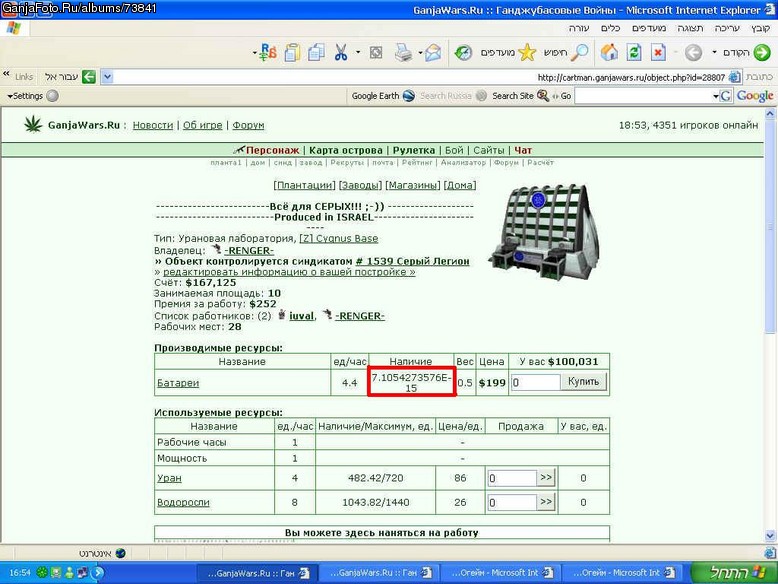Open the עריכה (Edit) menu
The width and height of the screenshot is (778, 584).
click(x=727, y=28)
